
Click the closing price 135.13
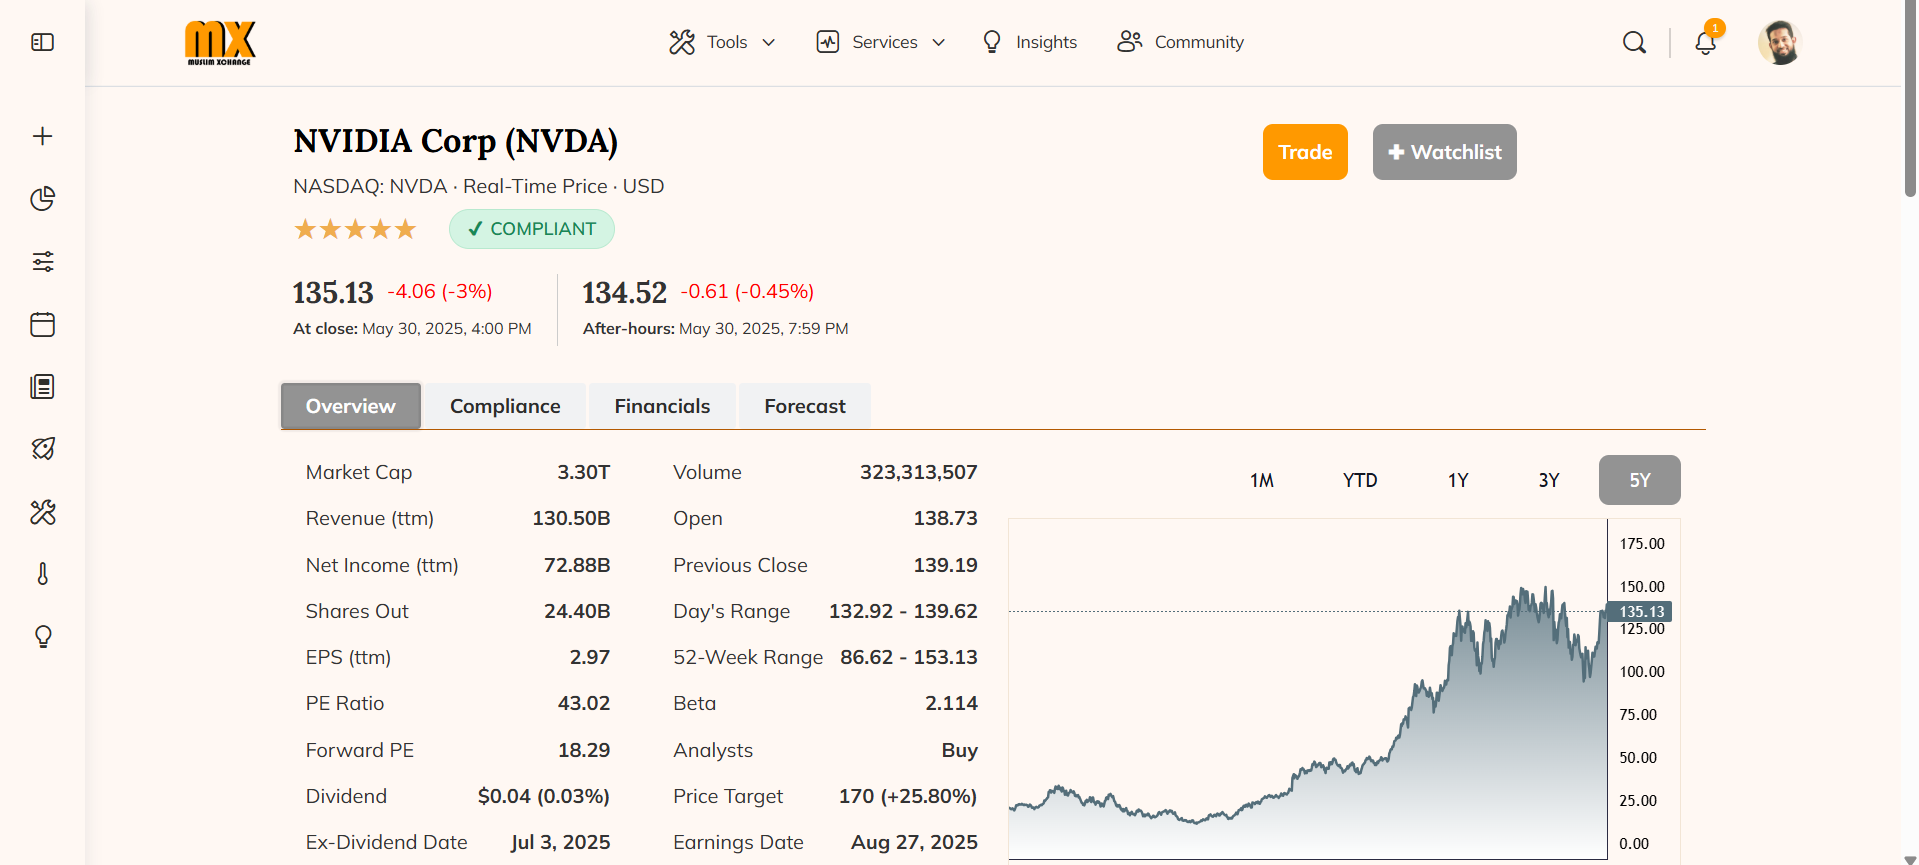(x=333, y=293)
